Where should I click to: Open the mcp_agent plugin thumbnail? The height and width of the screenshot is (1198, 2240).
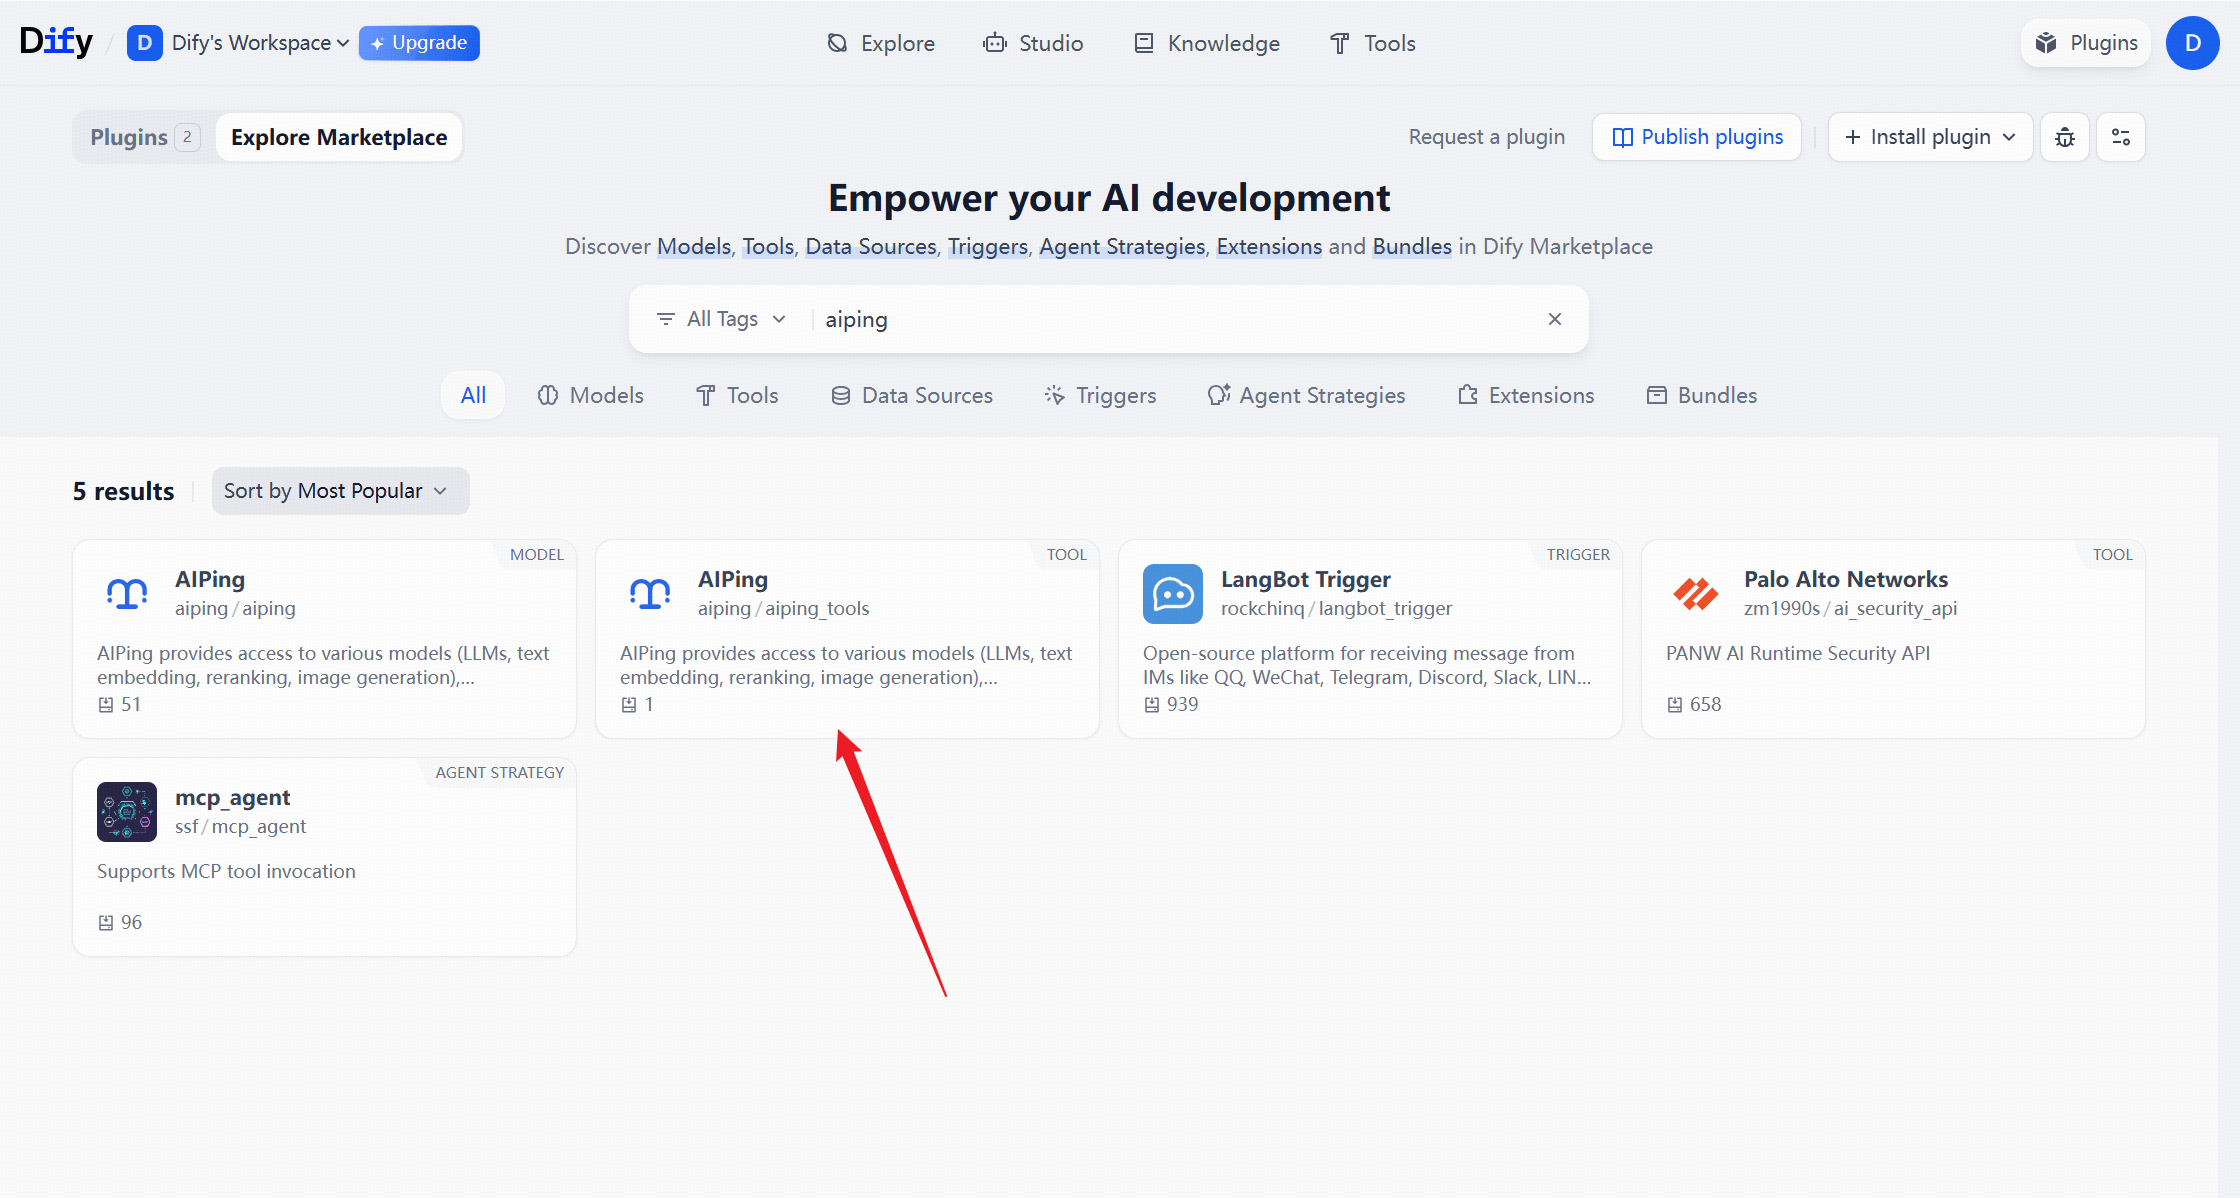(127, 812)
